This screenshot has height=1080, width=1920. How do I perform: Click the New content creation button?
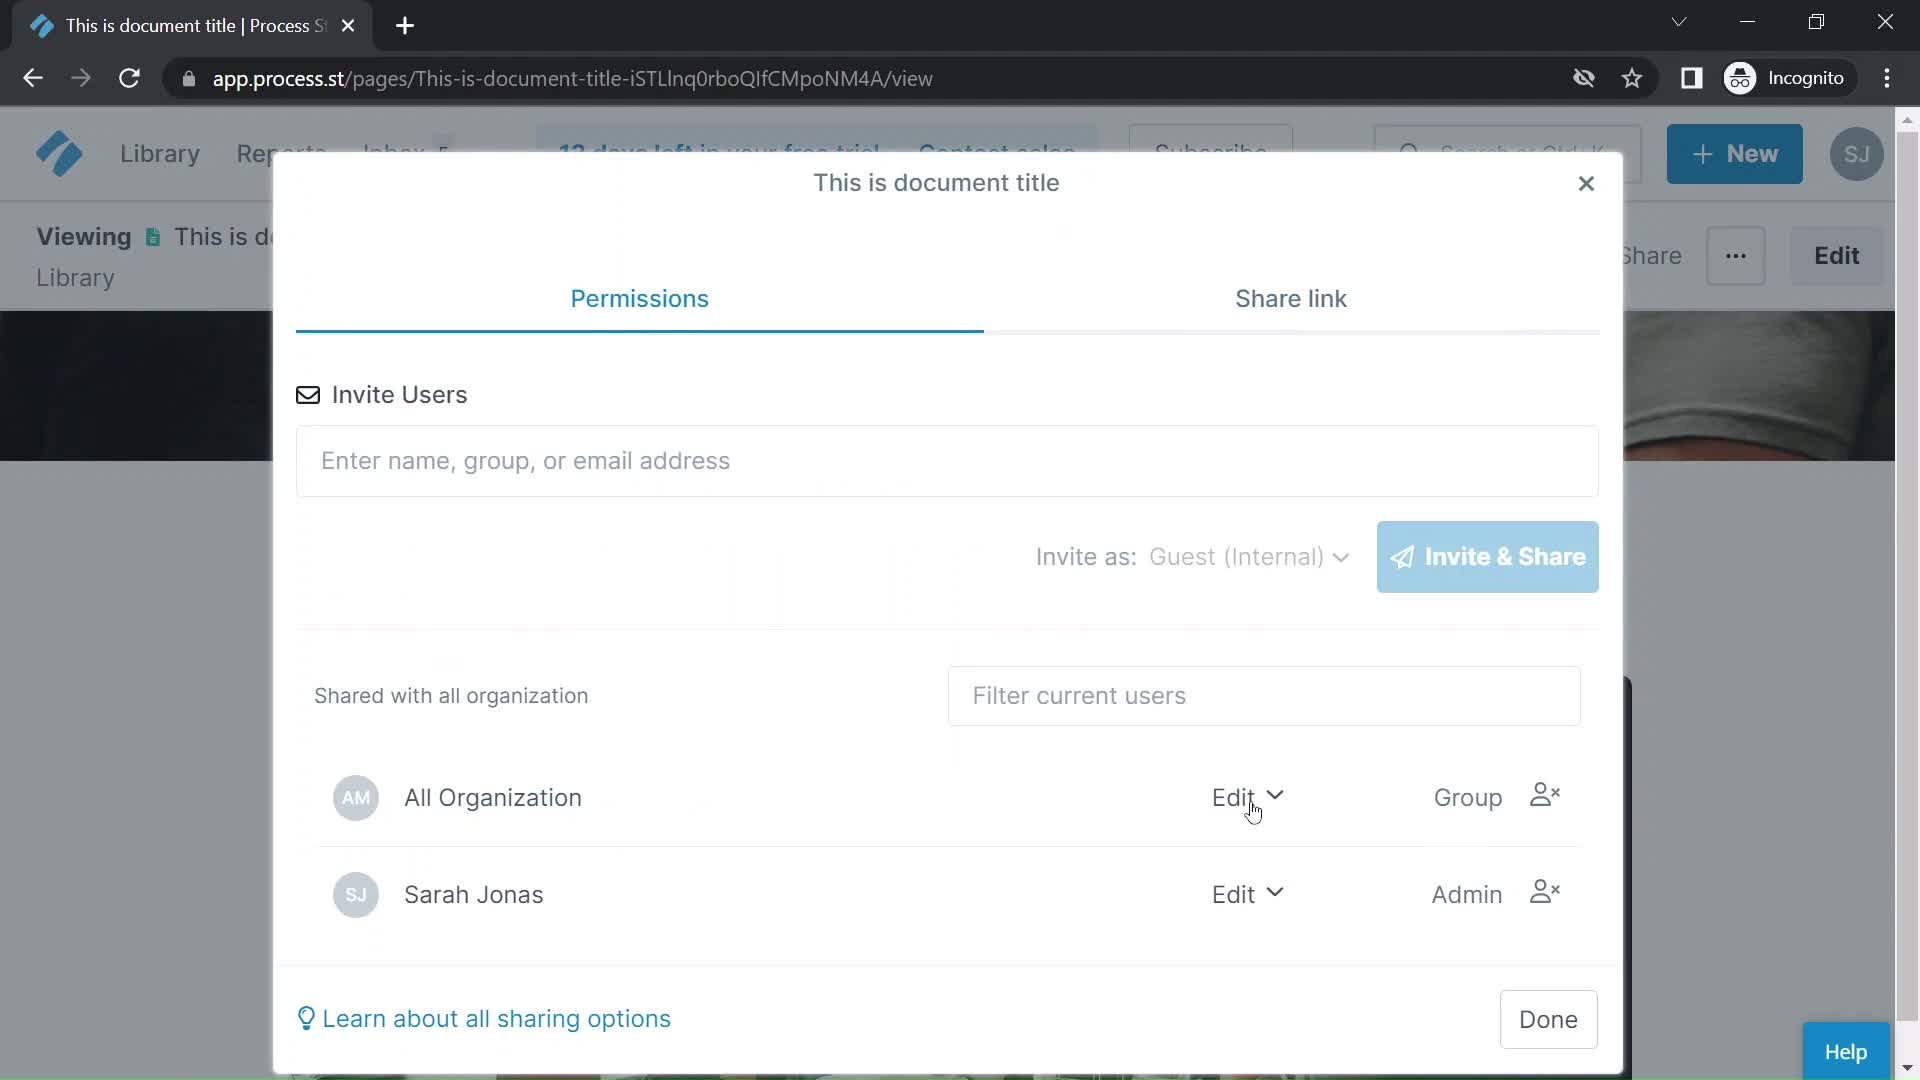[x=1735, y=153]
